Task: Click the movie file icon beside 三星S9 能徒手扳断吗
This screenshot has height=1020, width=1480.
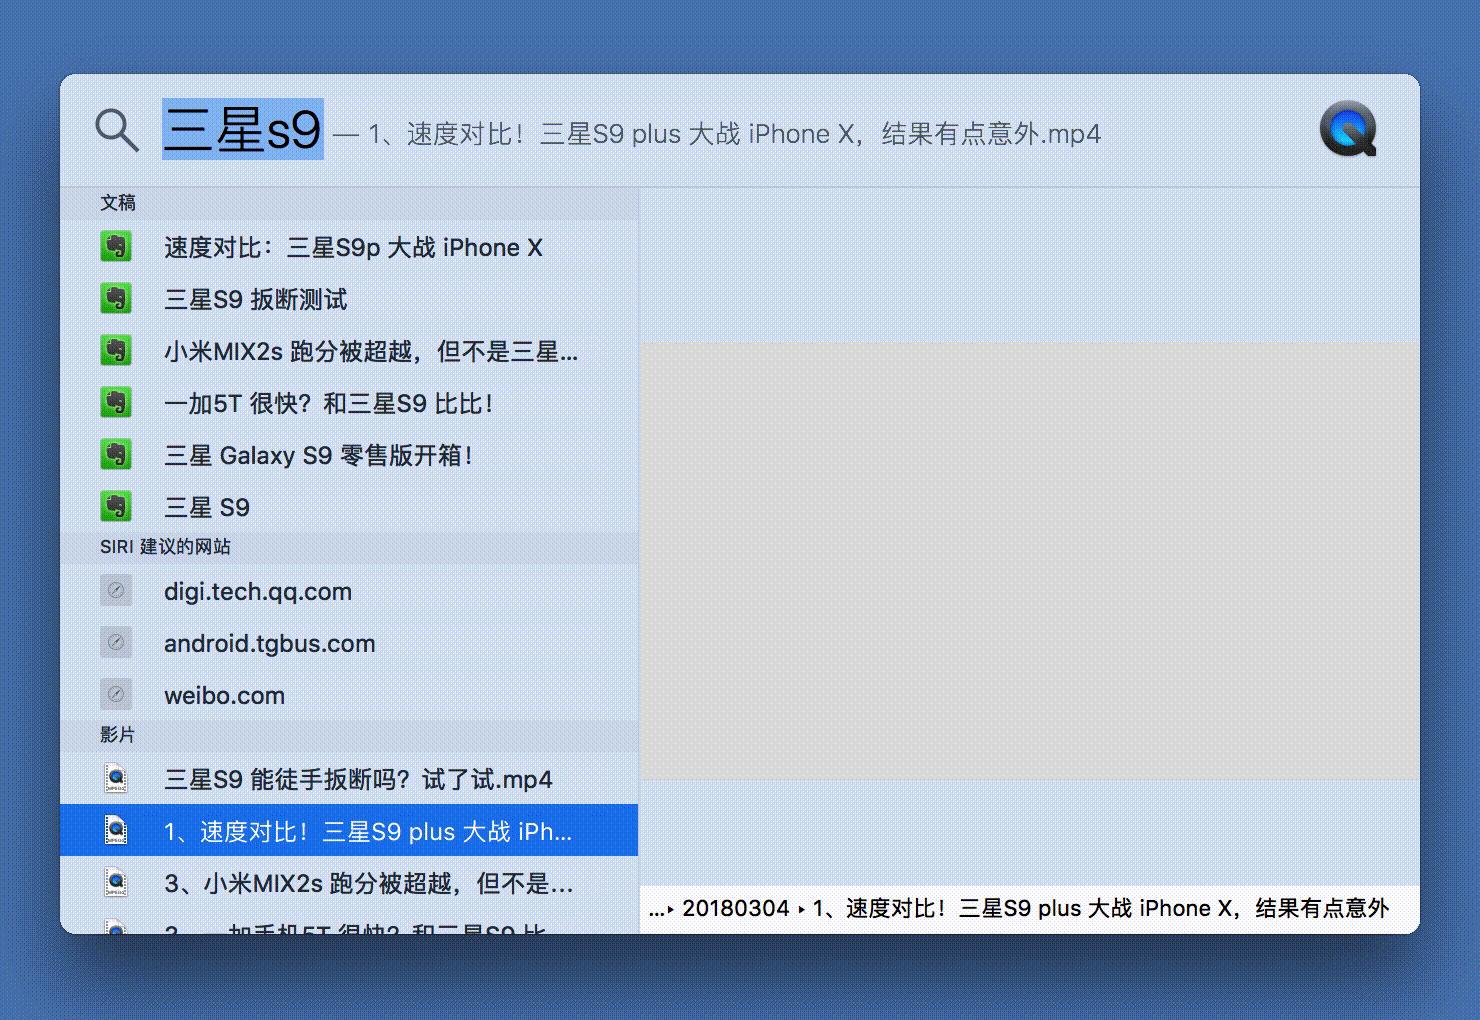Action: tap(116, 778)
